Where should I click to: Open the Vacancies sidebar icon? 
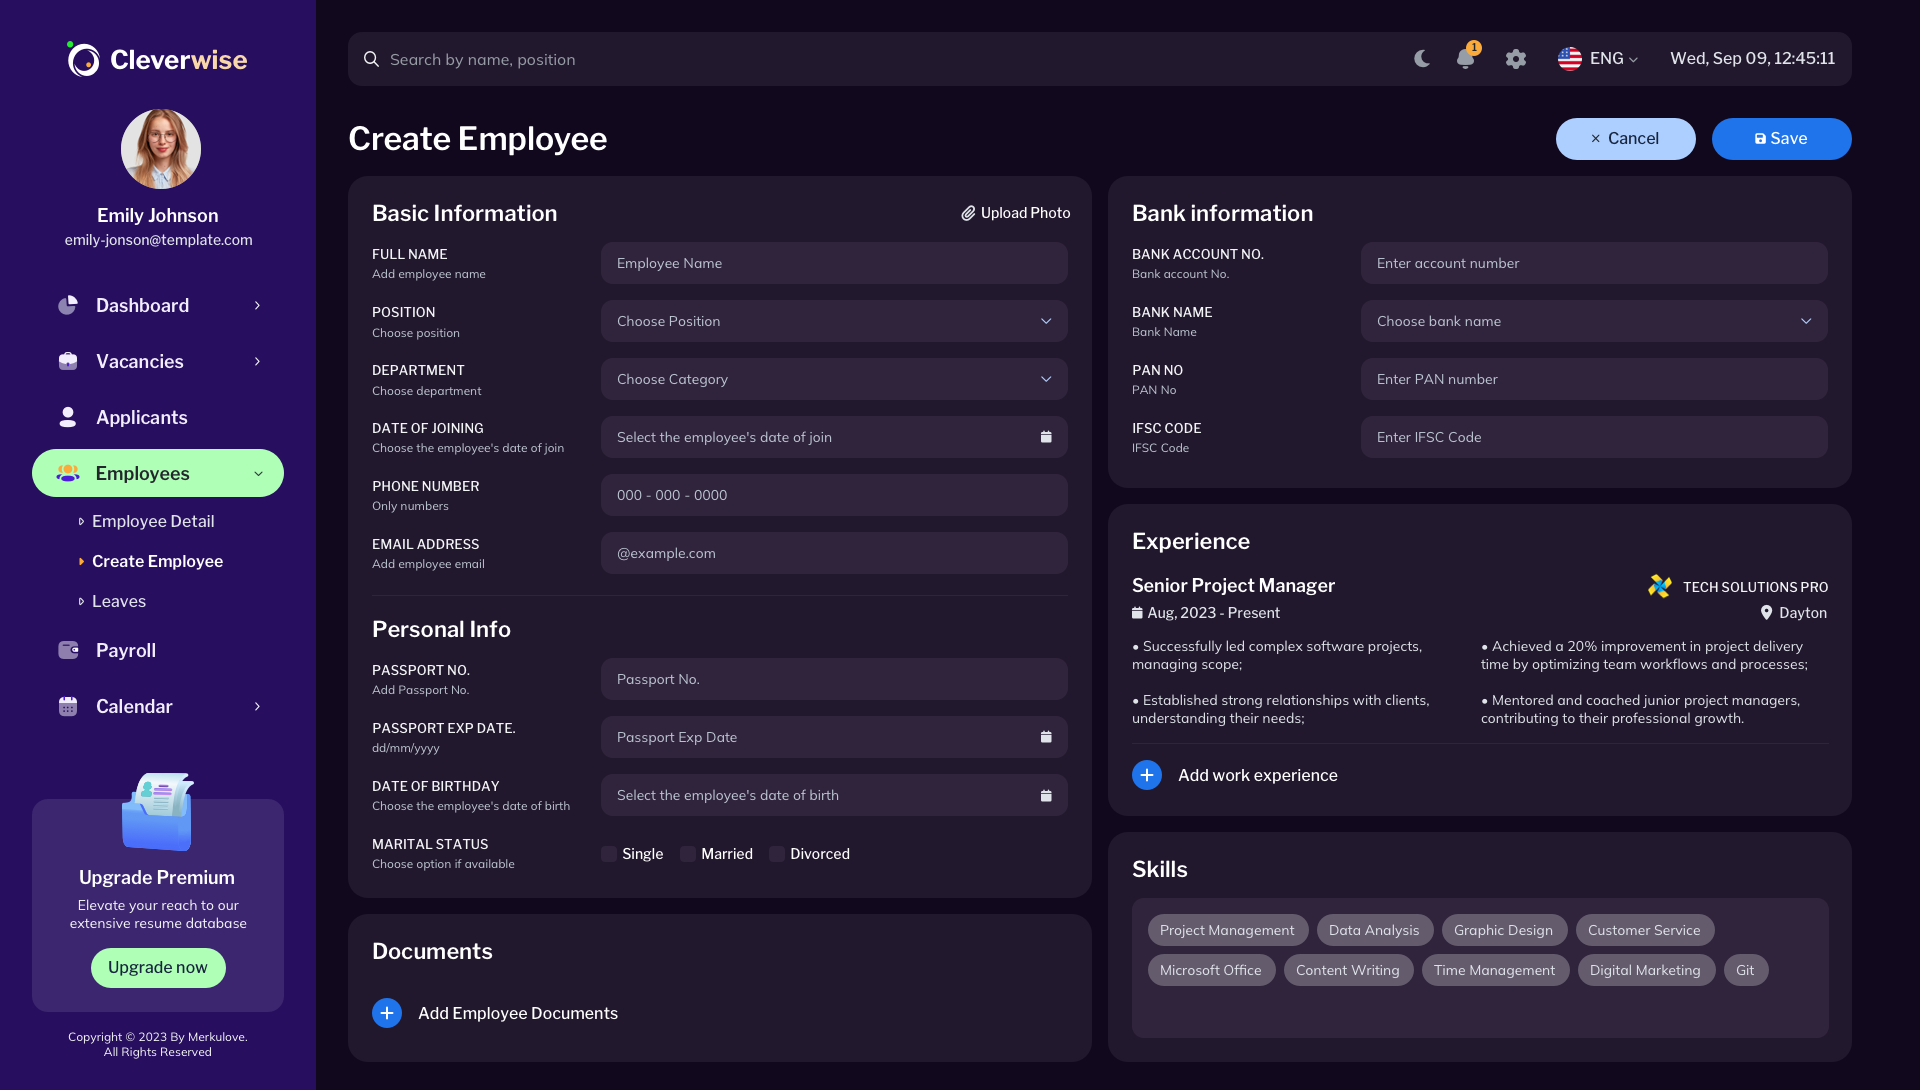pos(67,361)
